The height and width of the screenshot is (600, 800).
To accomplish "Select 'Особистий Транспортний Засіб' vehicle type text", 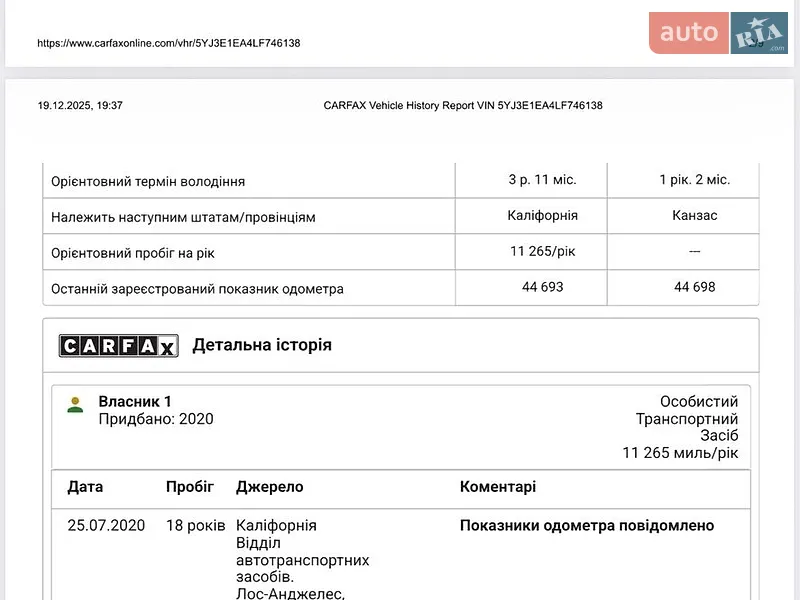I will (687, 418).
